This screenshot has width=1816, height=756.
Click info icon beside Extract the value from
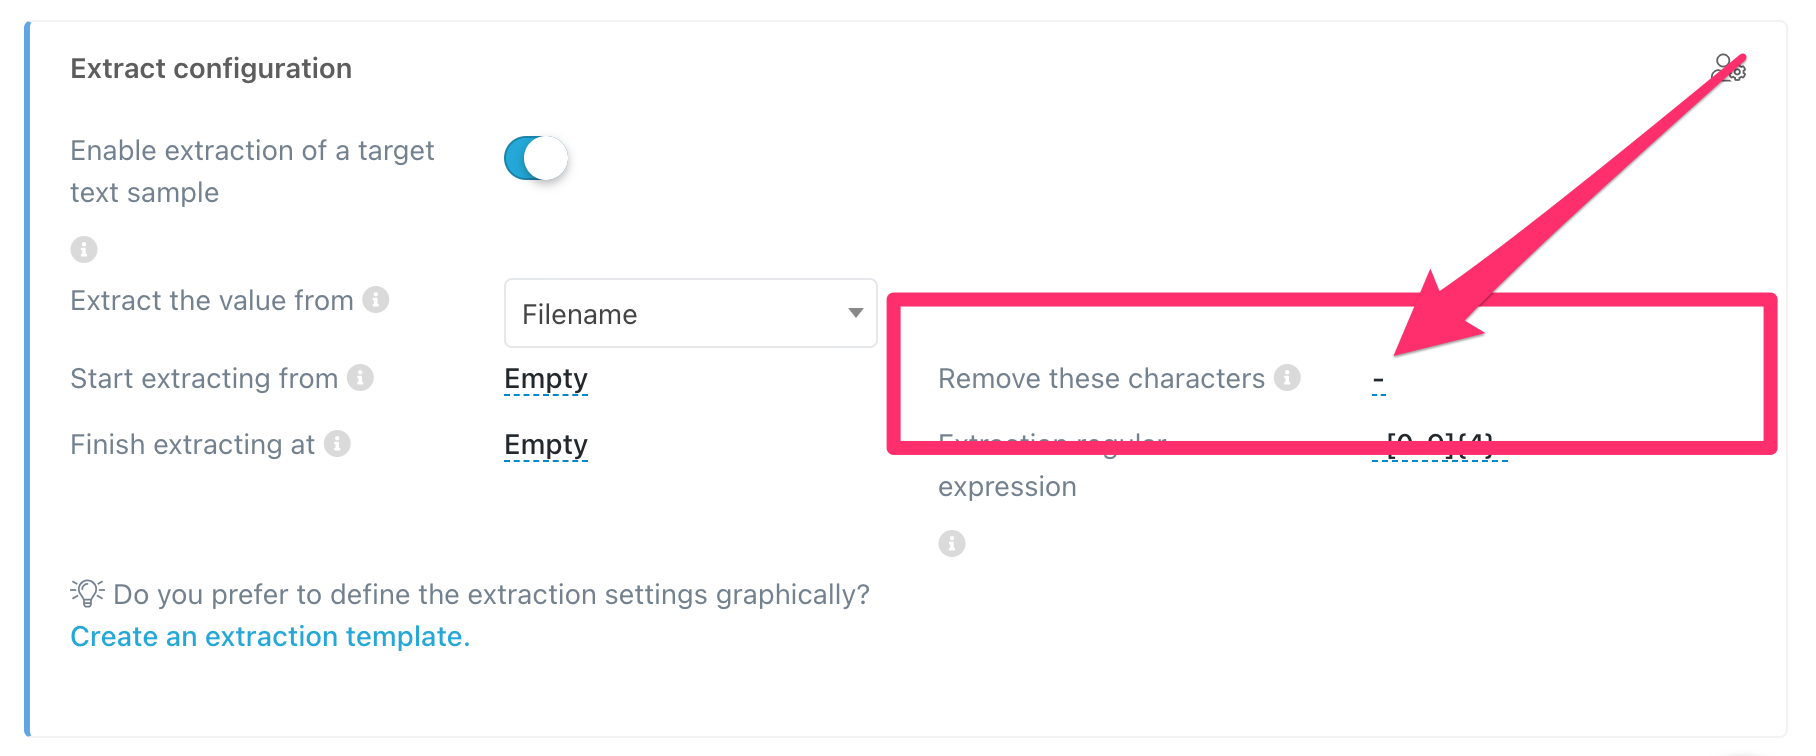pos(376,299)
